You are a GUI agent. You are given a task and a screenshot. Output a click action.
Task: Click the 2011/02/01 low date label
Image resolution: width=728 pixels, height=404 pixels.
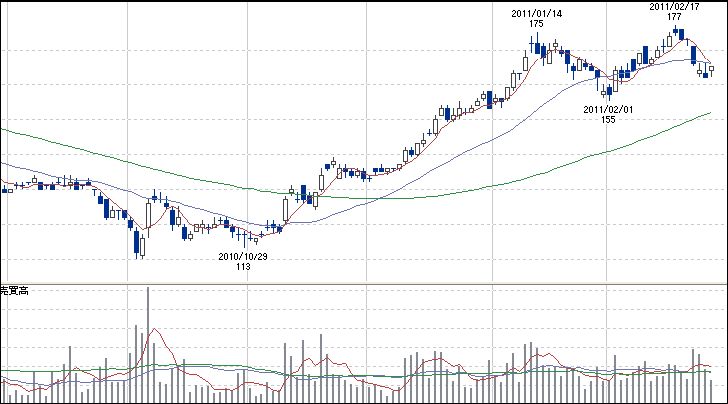(x=608, y=108)
